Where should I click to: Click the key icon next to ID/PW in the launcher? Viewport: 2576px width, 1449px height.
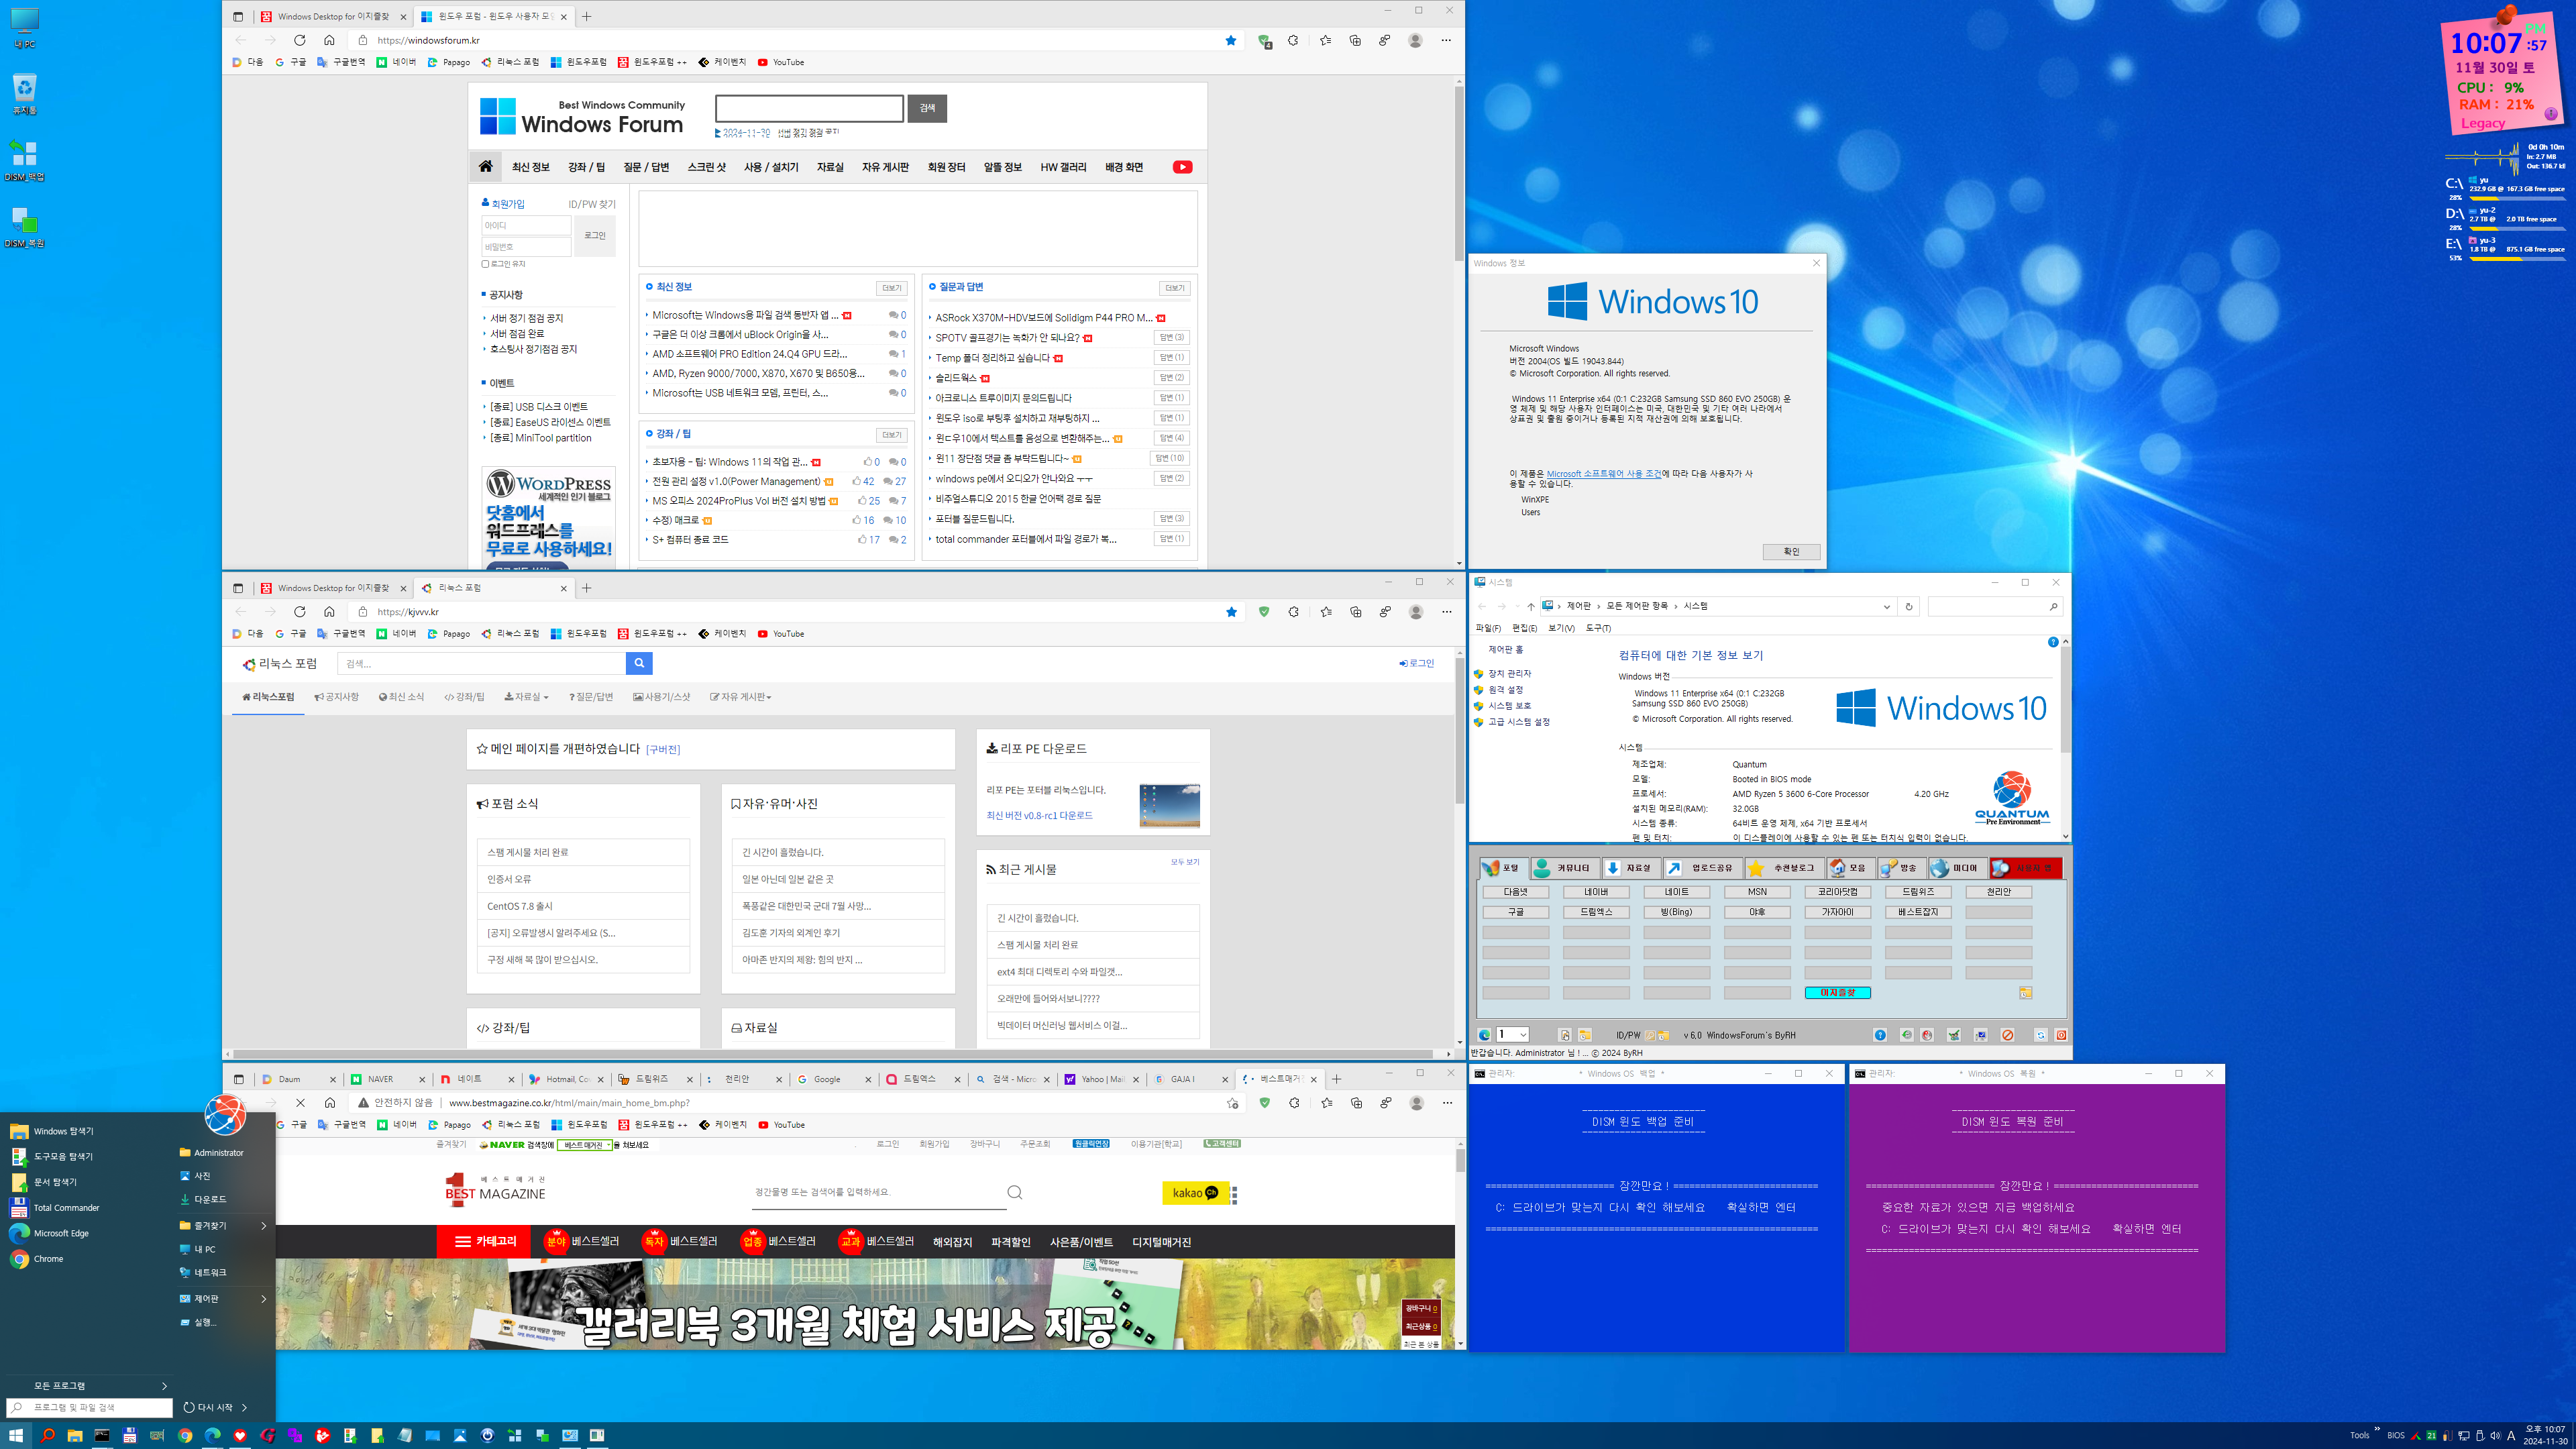1650,1036
